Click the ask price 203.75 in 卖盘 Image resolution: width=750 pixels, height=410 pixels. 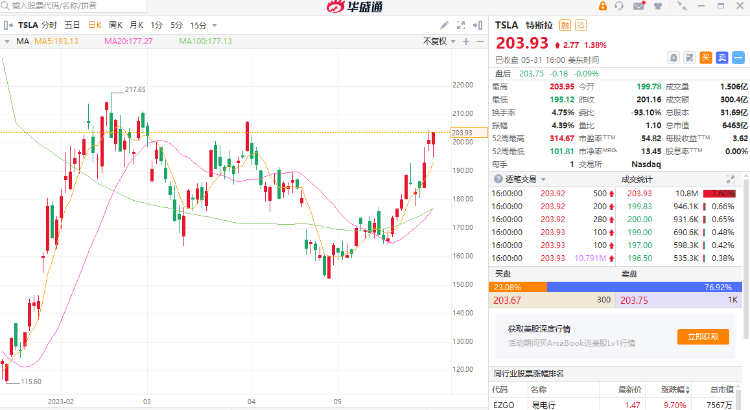tap(634, 300)
